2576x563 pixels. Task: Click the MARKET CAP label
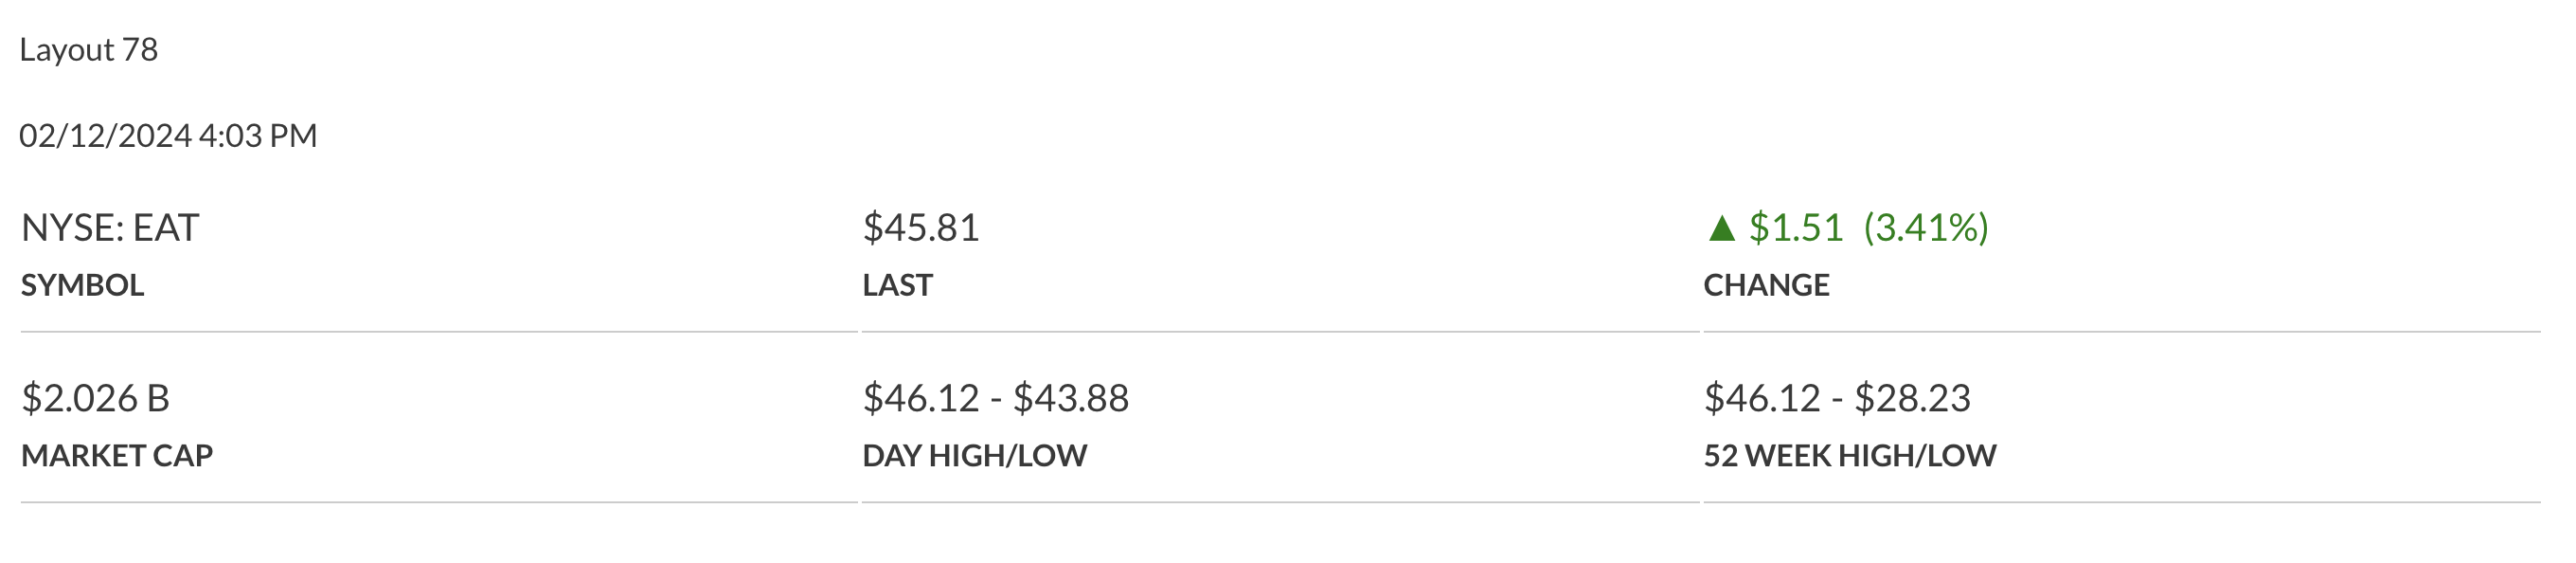click(x=117, y=456)
